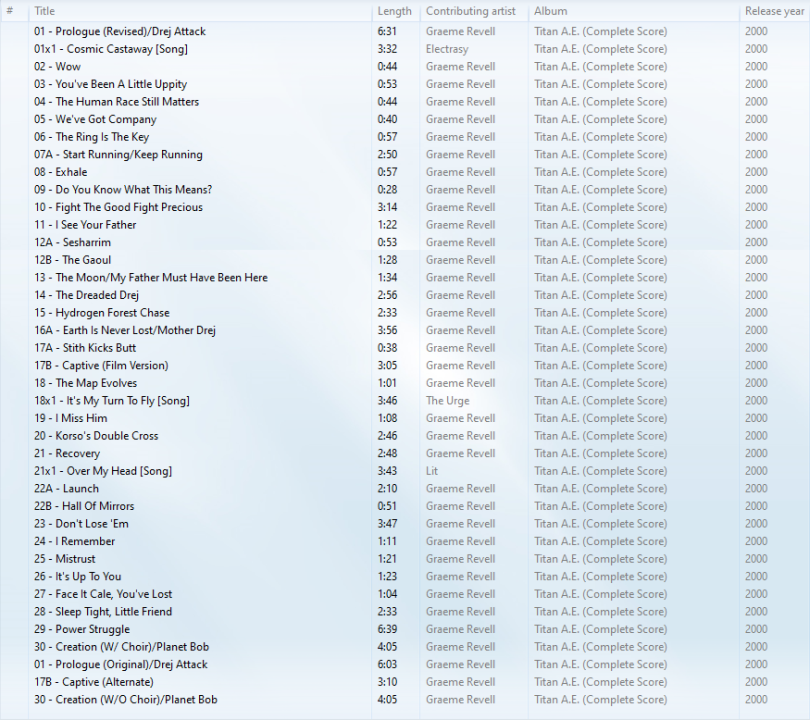810x720 pixels.
Task: Select '29 - Power Struggle'
Action: [x=82, y=629]
